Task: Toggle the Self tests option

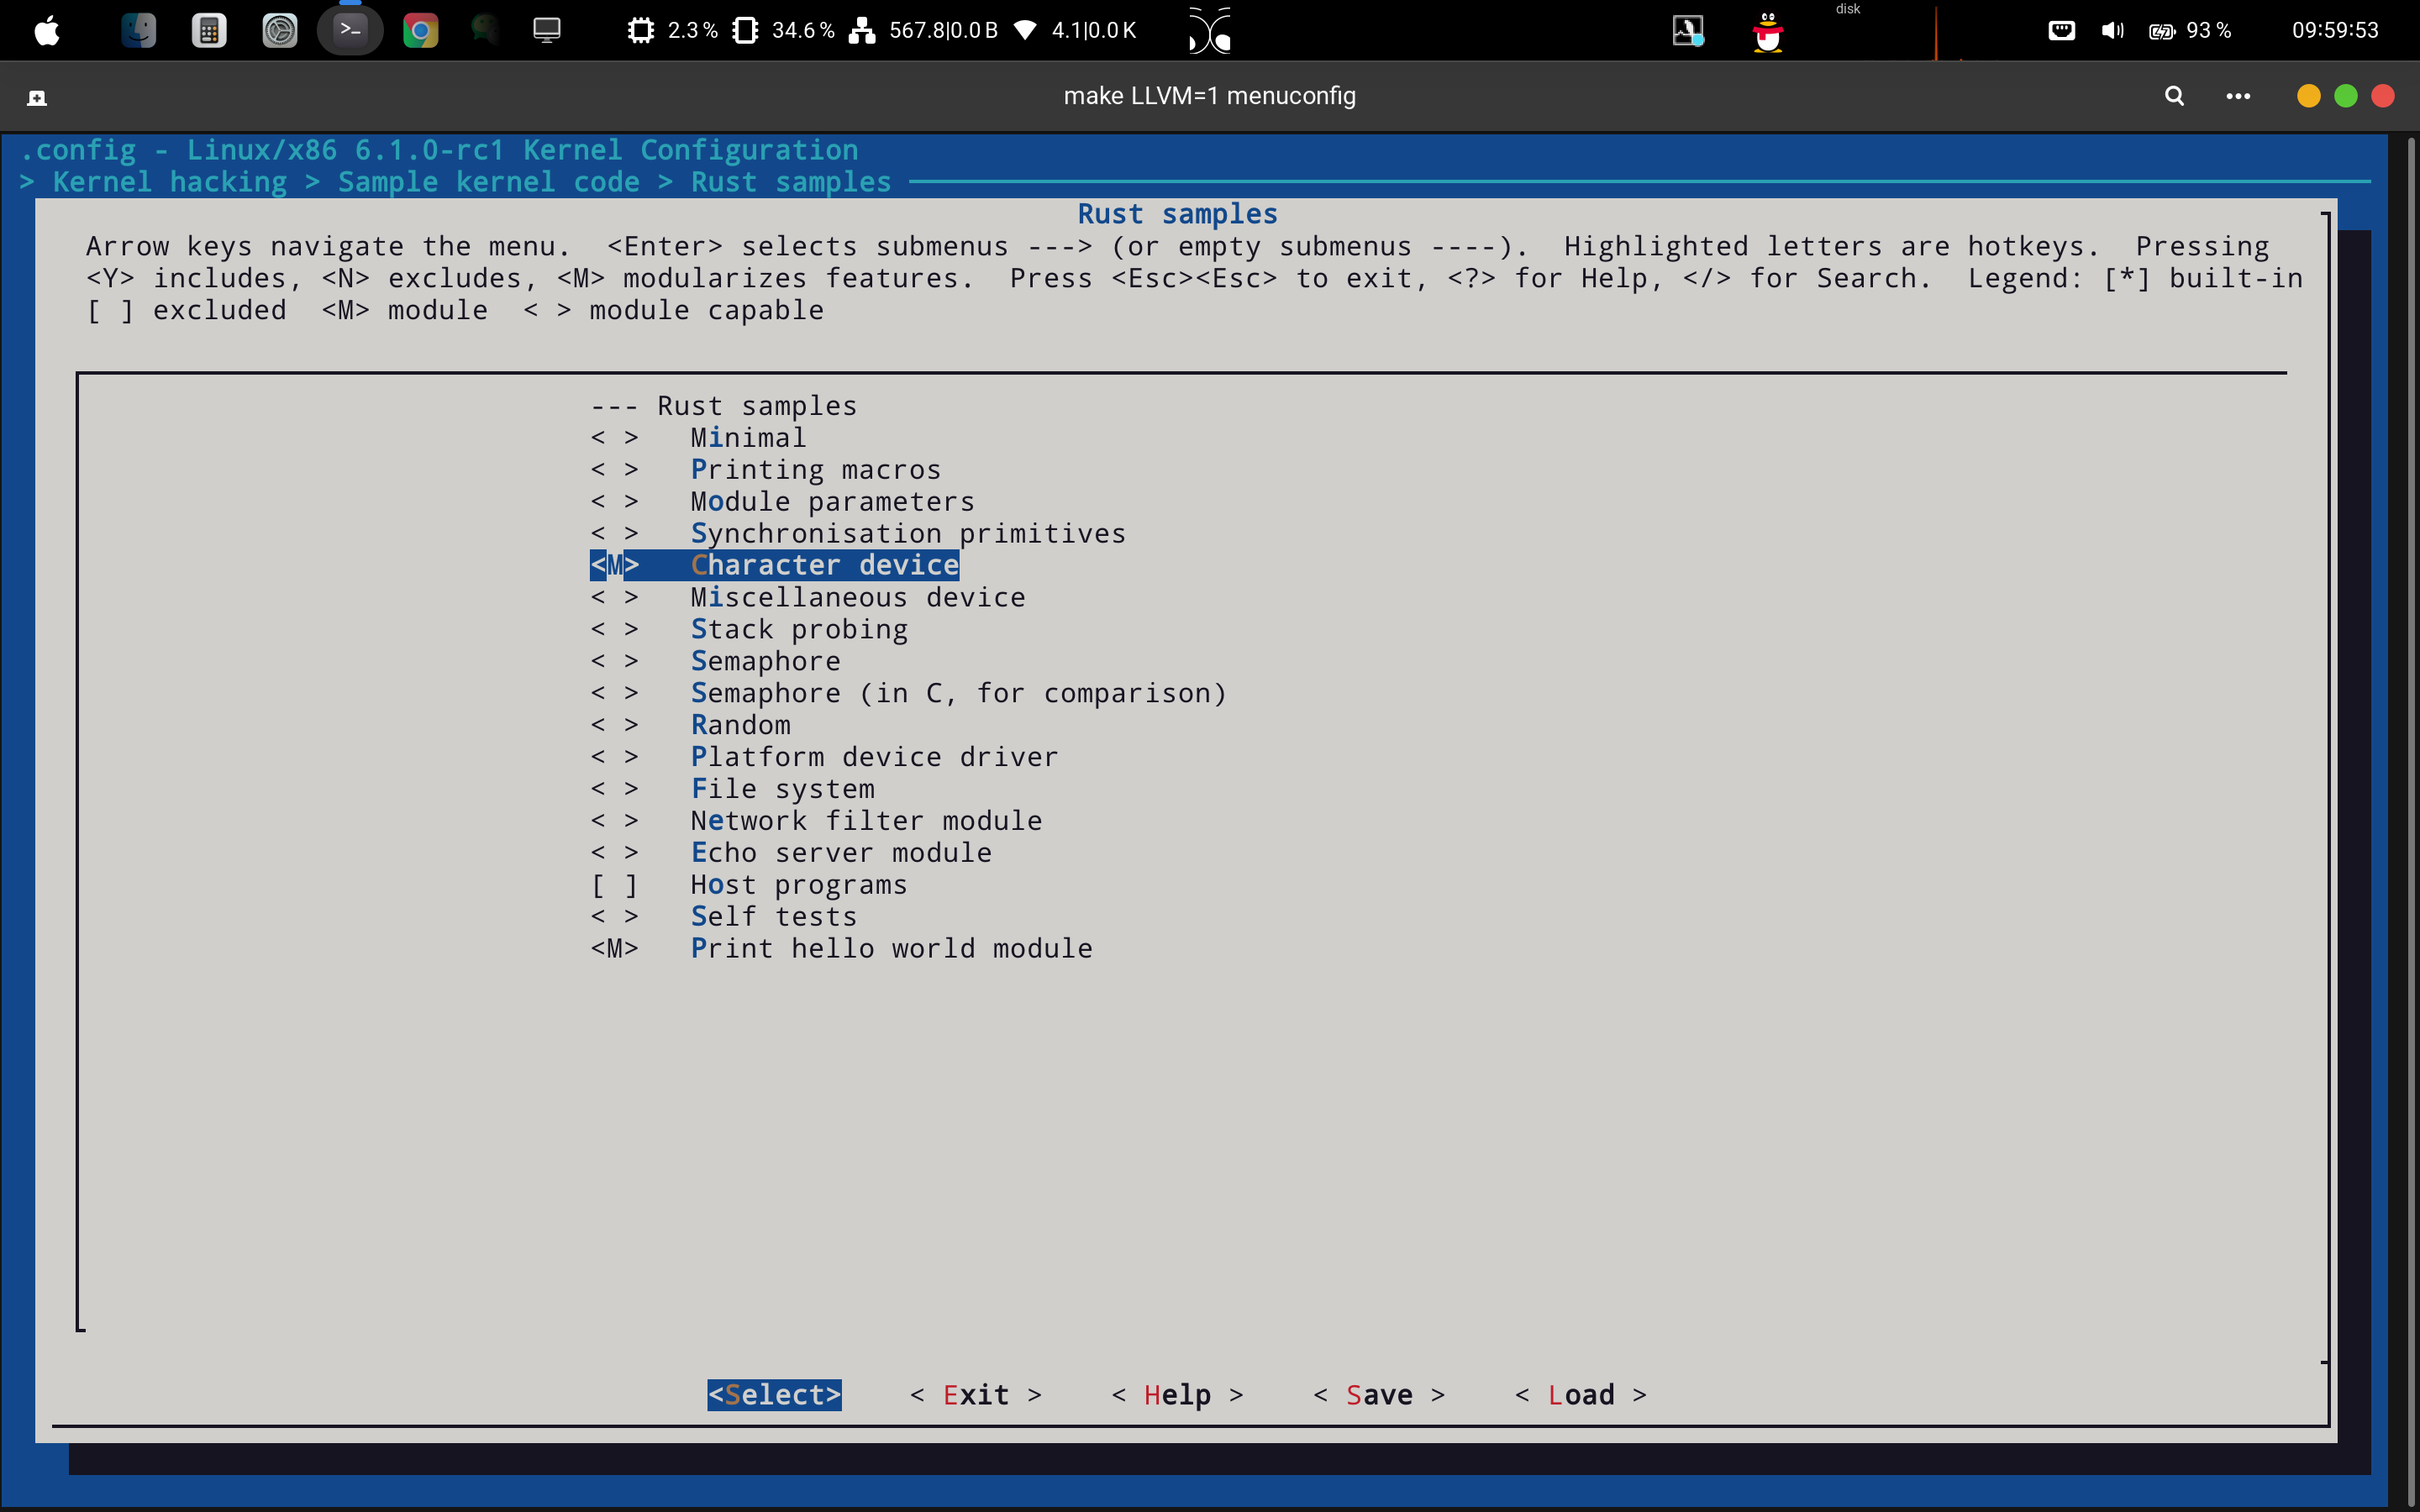Action: pyautogui.click(x=773, y=917)
